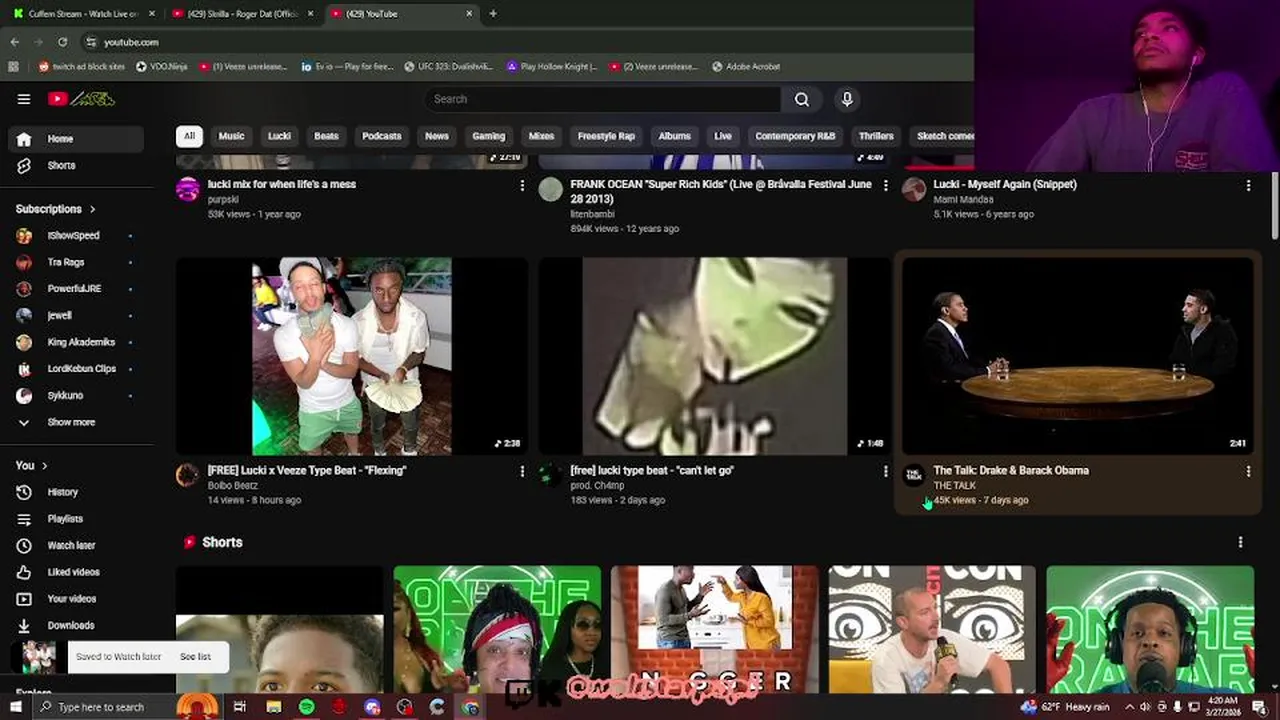Viewport: 1280px width, 720px height.
Task: Play the Lucki x Veeze Flexing thumbnail
Action: [351, 356]
